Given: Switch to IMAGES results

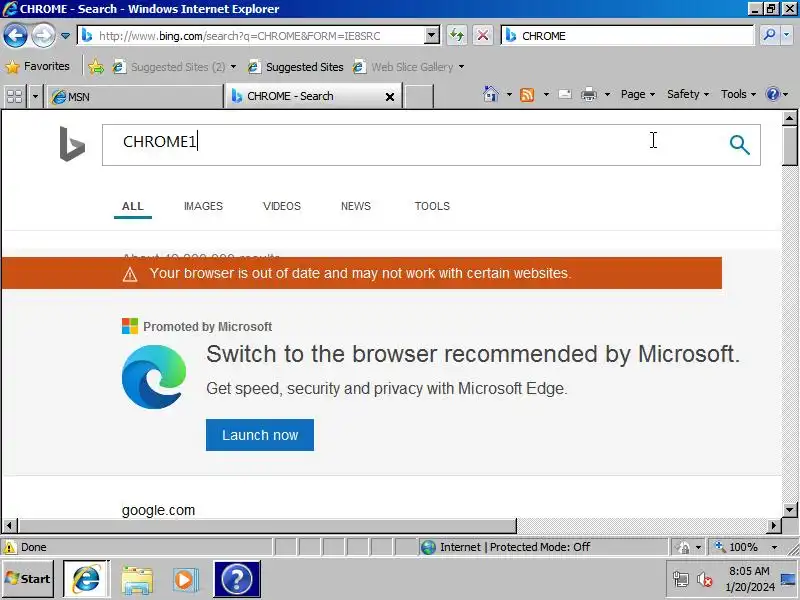Looking at the screenshot, I should (203, 206).
